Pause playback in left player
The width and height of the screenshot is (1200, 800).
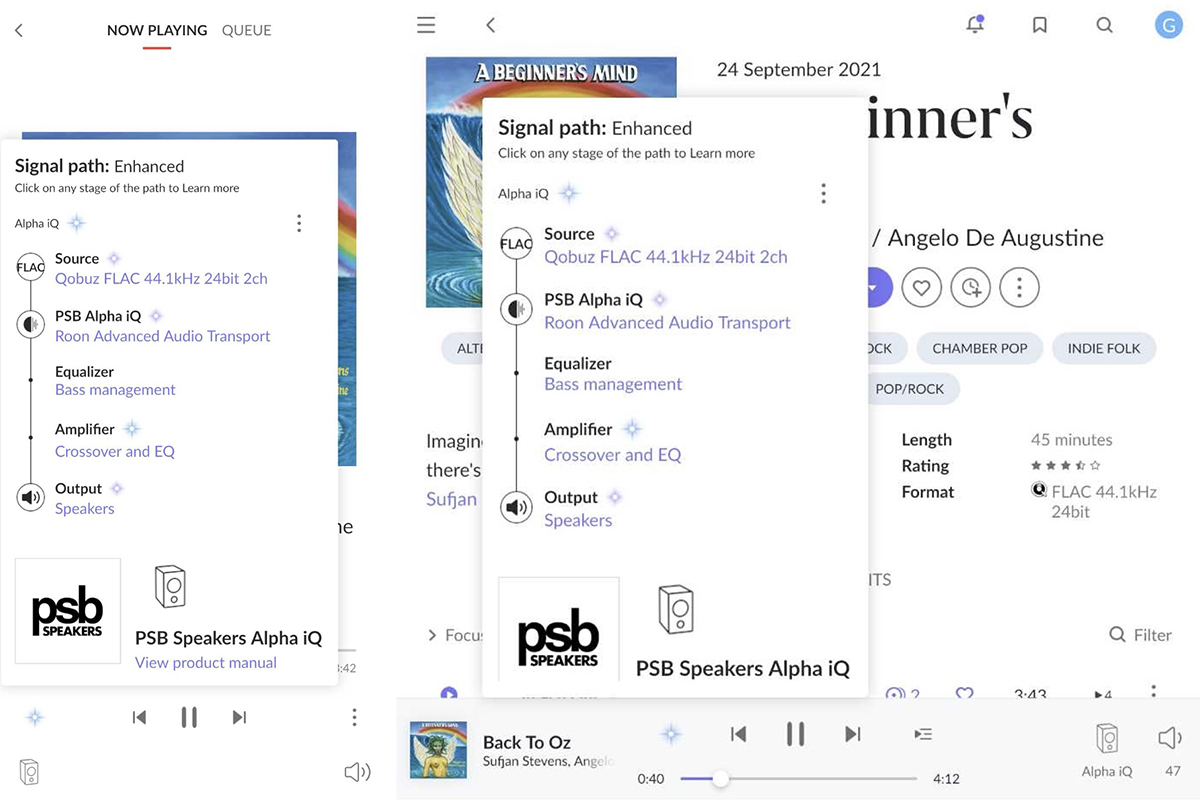tap(189, 717)
